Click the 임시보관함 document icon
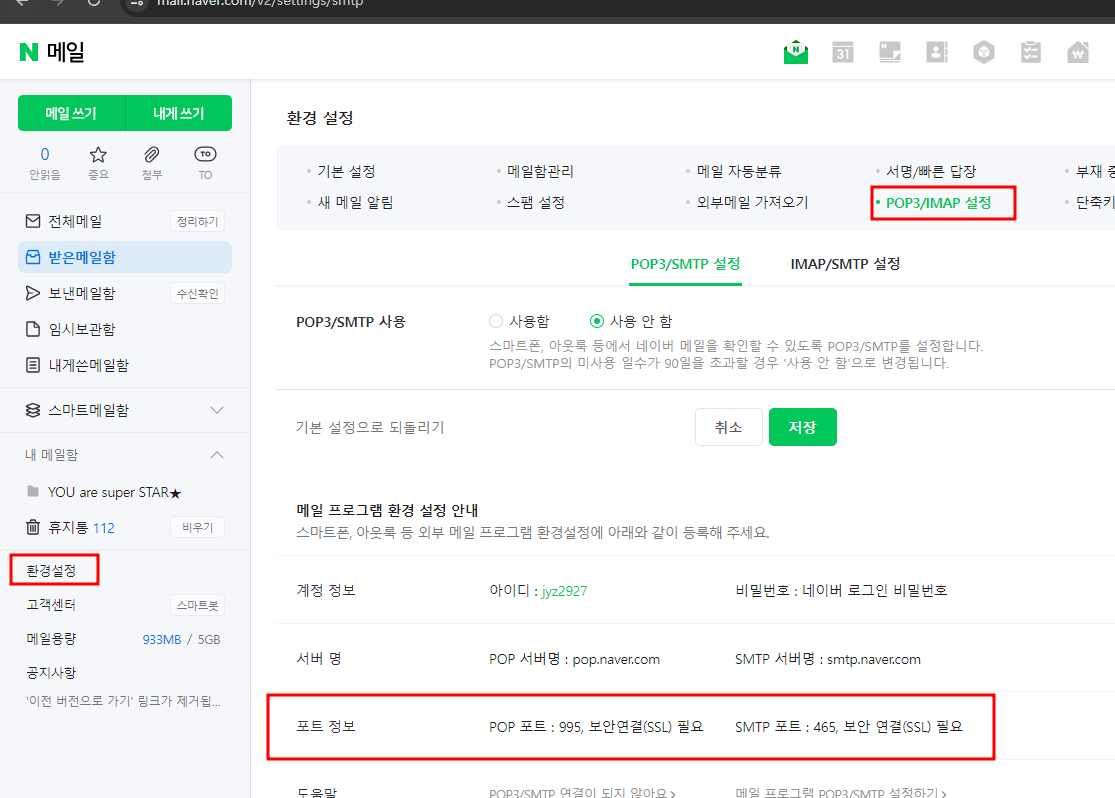 33,329
